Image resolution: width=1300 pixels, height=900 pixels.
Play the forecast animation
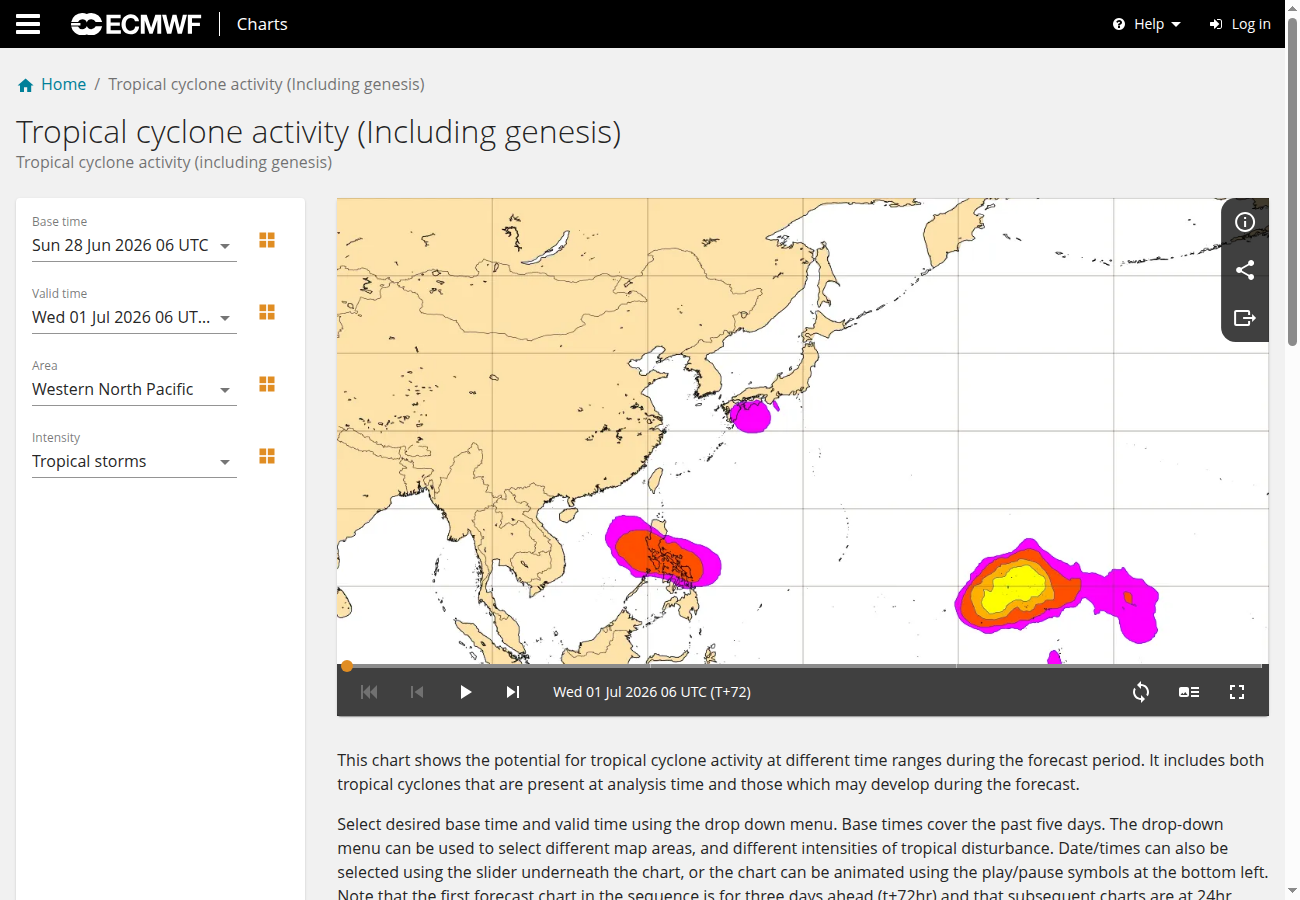click(465, 692)
